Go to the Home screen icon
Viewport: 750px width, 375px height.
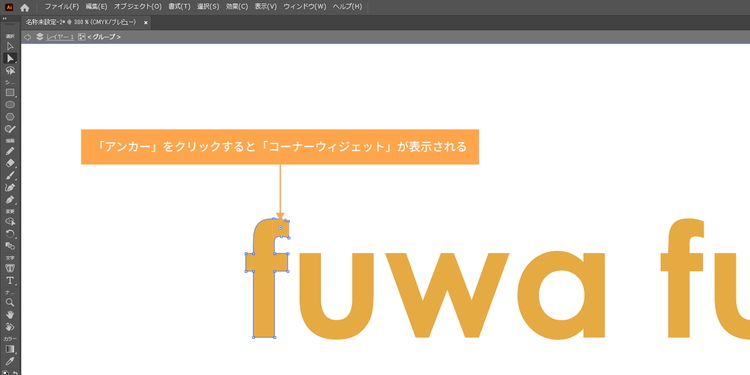24,8
